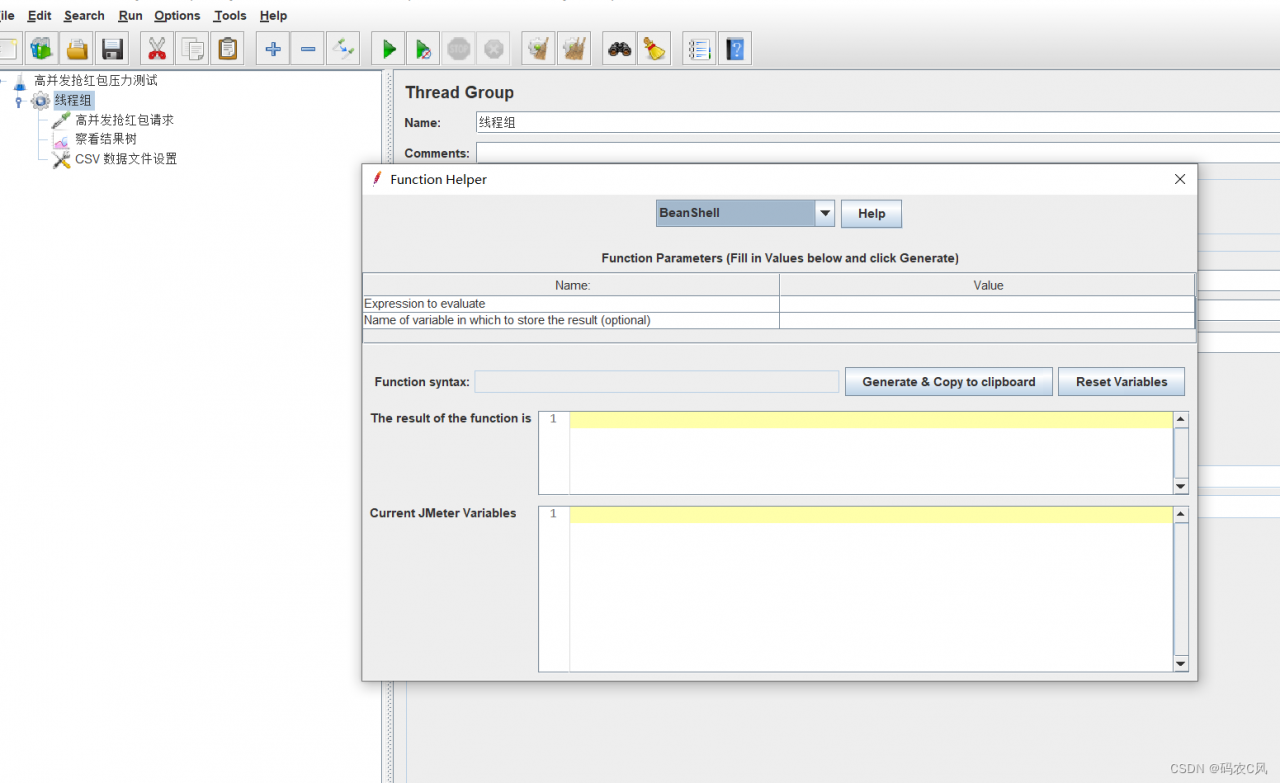Click Start no pauses icon
Screen dimensions: 1280x783
[423, 48]
